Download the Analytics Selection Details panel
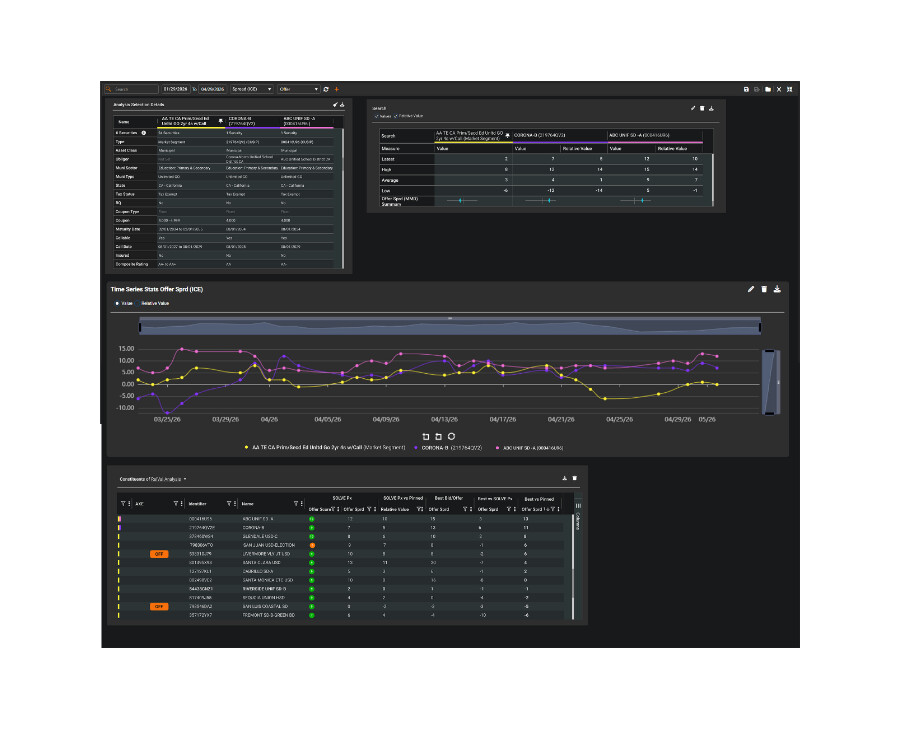 (342, 104)
